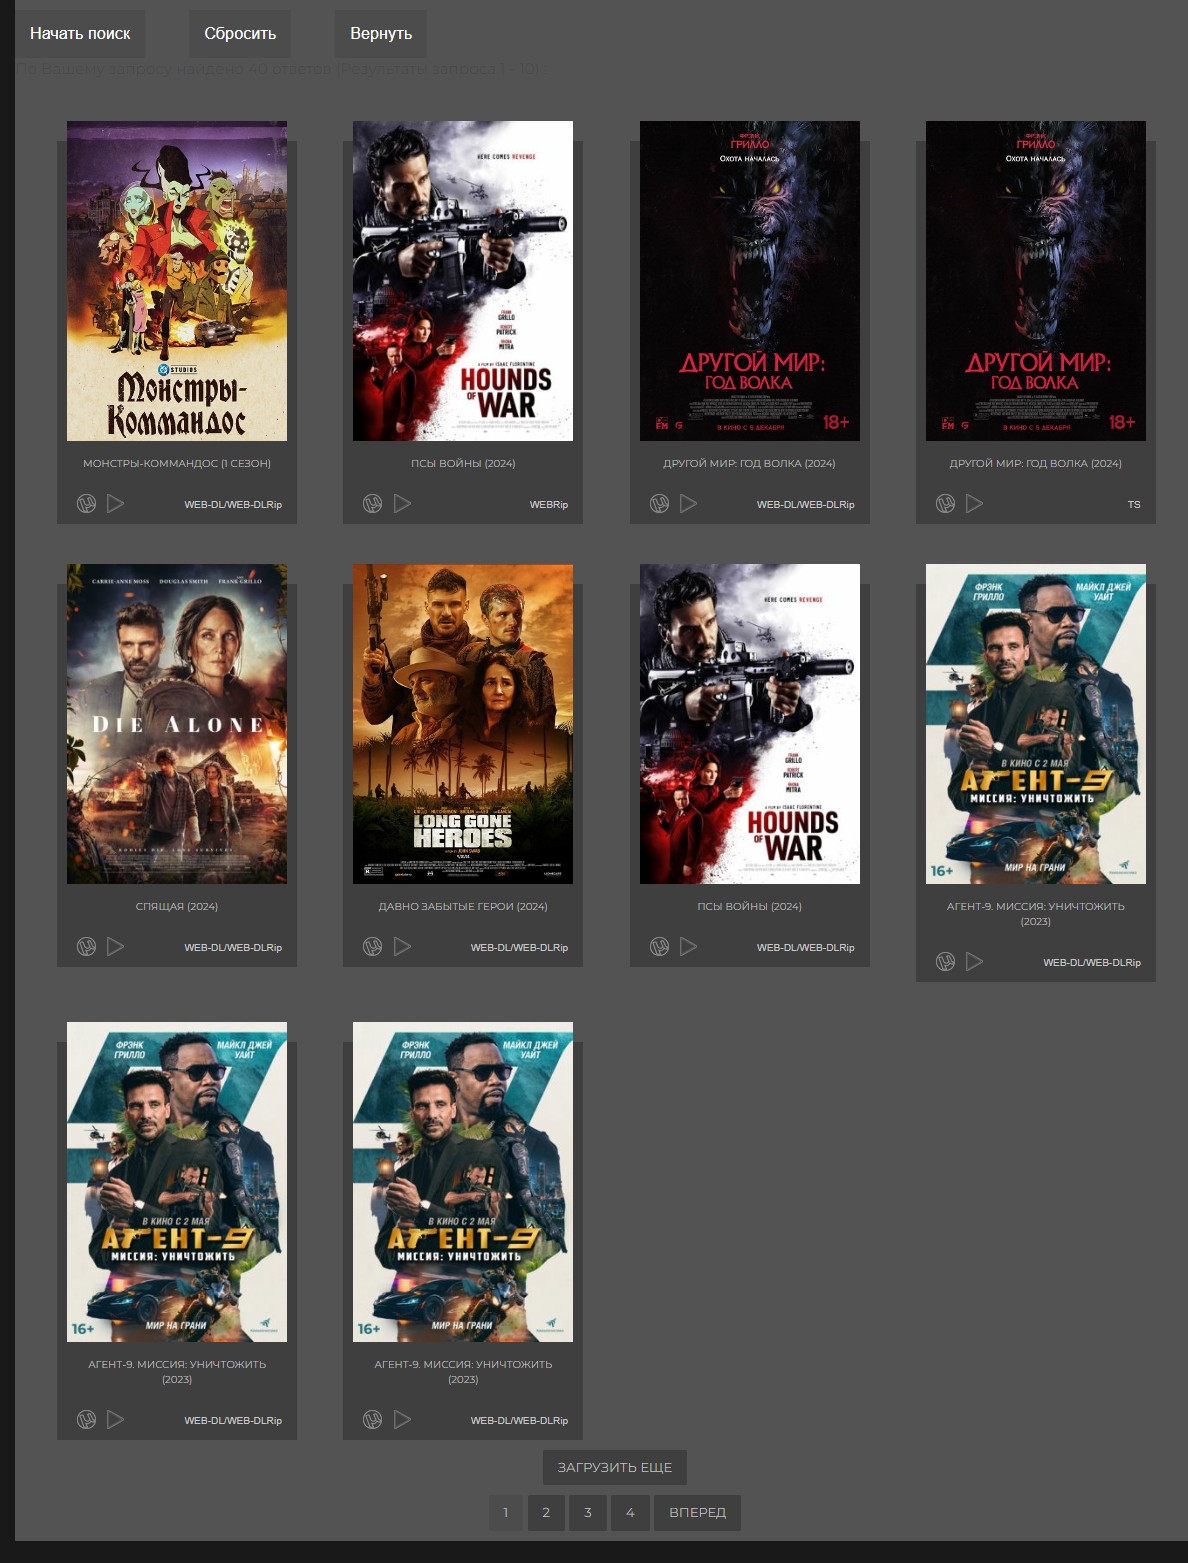Click TS quality label on Другой мир
The image size is (1188, 1563).
(1134, 505)
